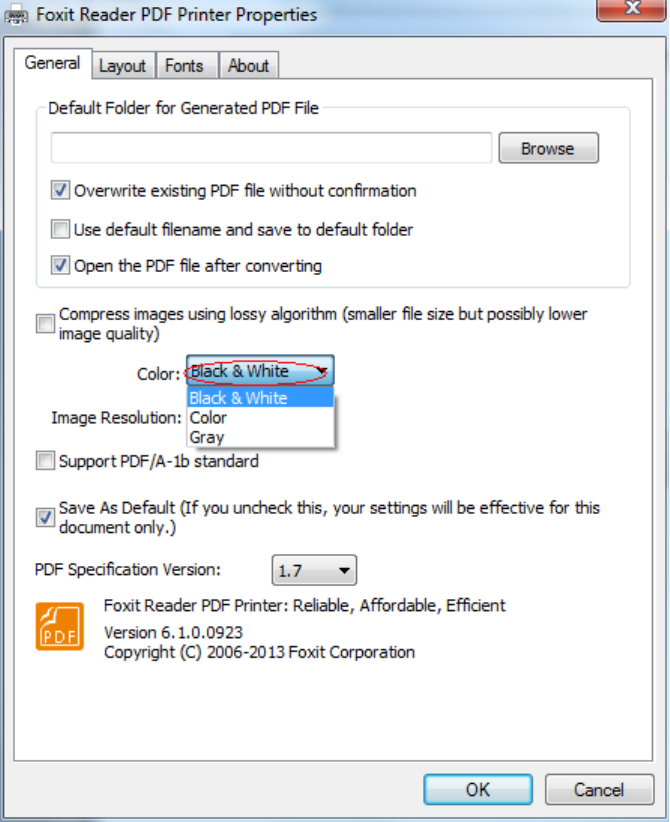This screenshot has width=670, height=822.
Task: Open the Fonts tab
Action: [184, 66]
